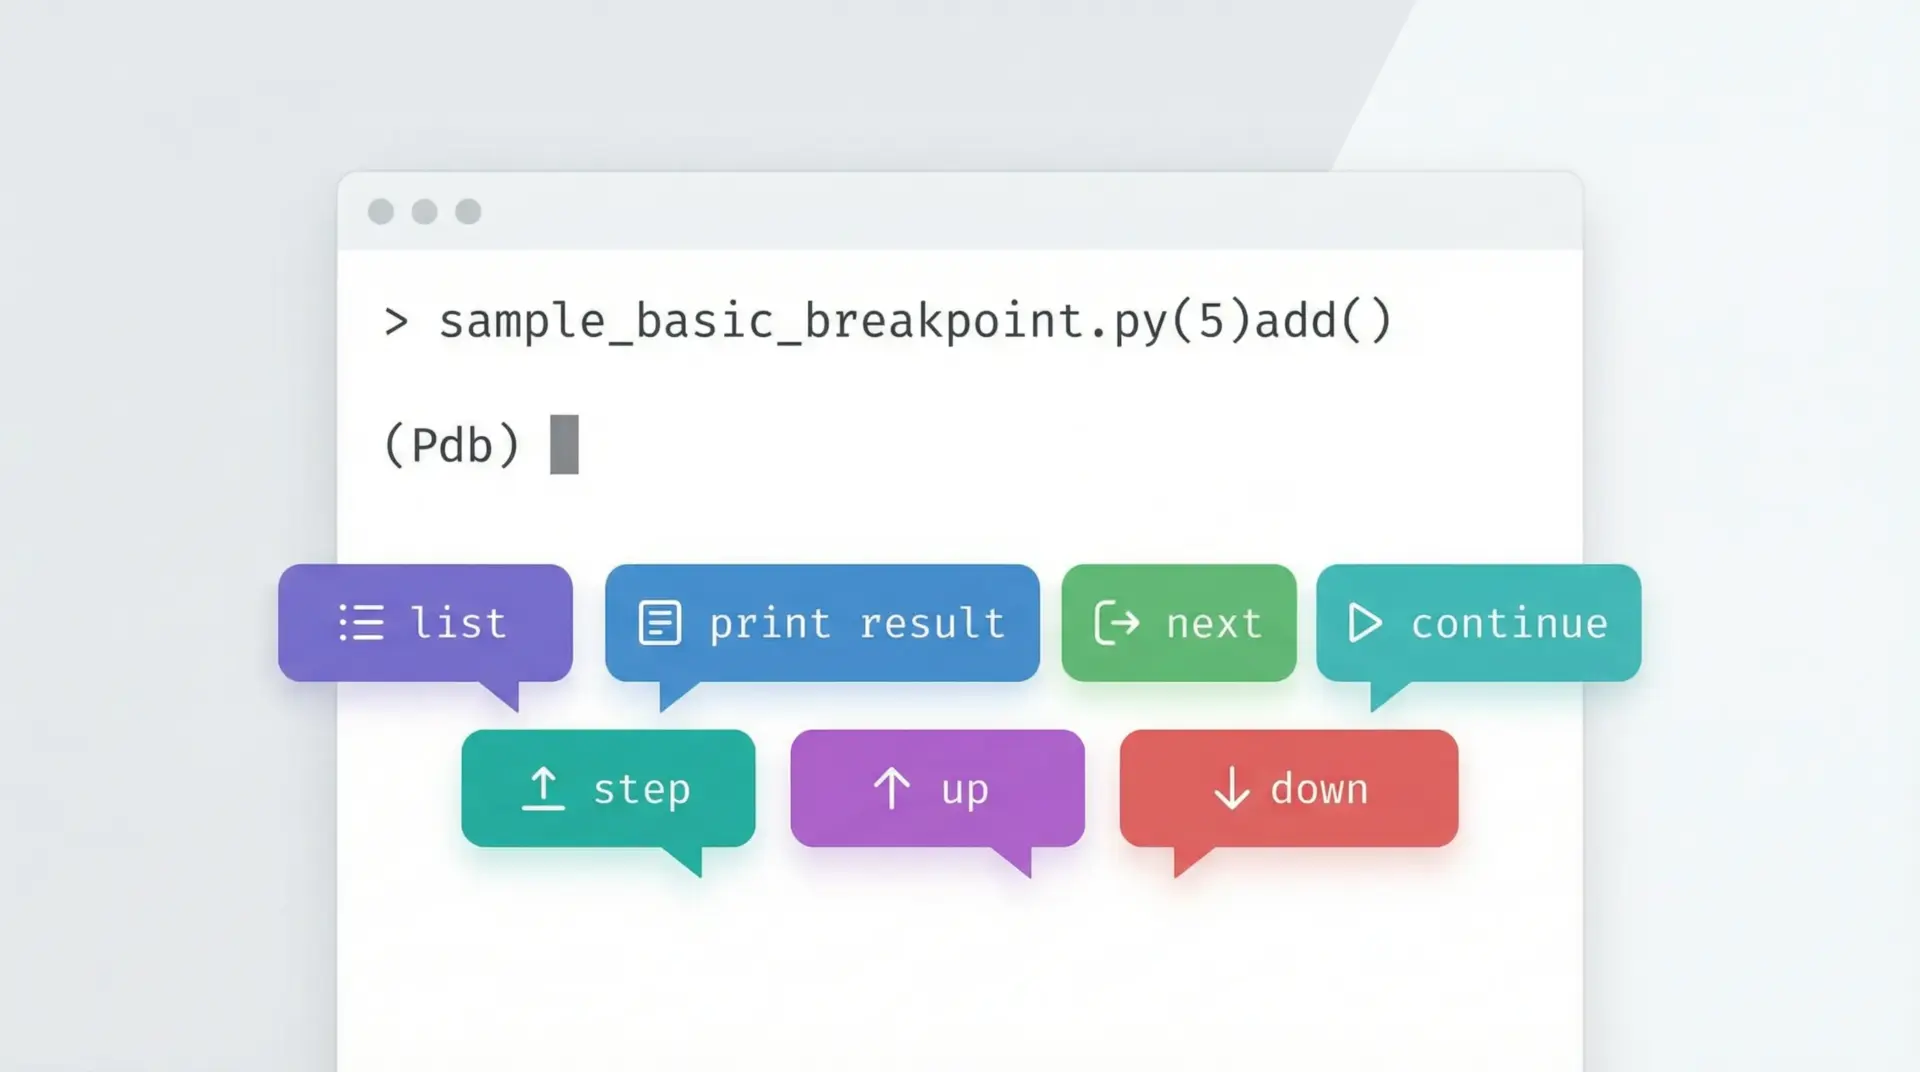Click the document icon beside print result
The width and height of the screenshot is (1920, 1072).
660,622
